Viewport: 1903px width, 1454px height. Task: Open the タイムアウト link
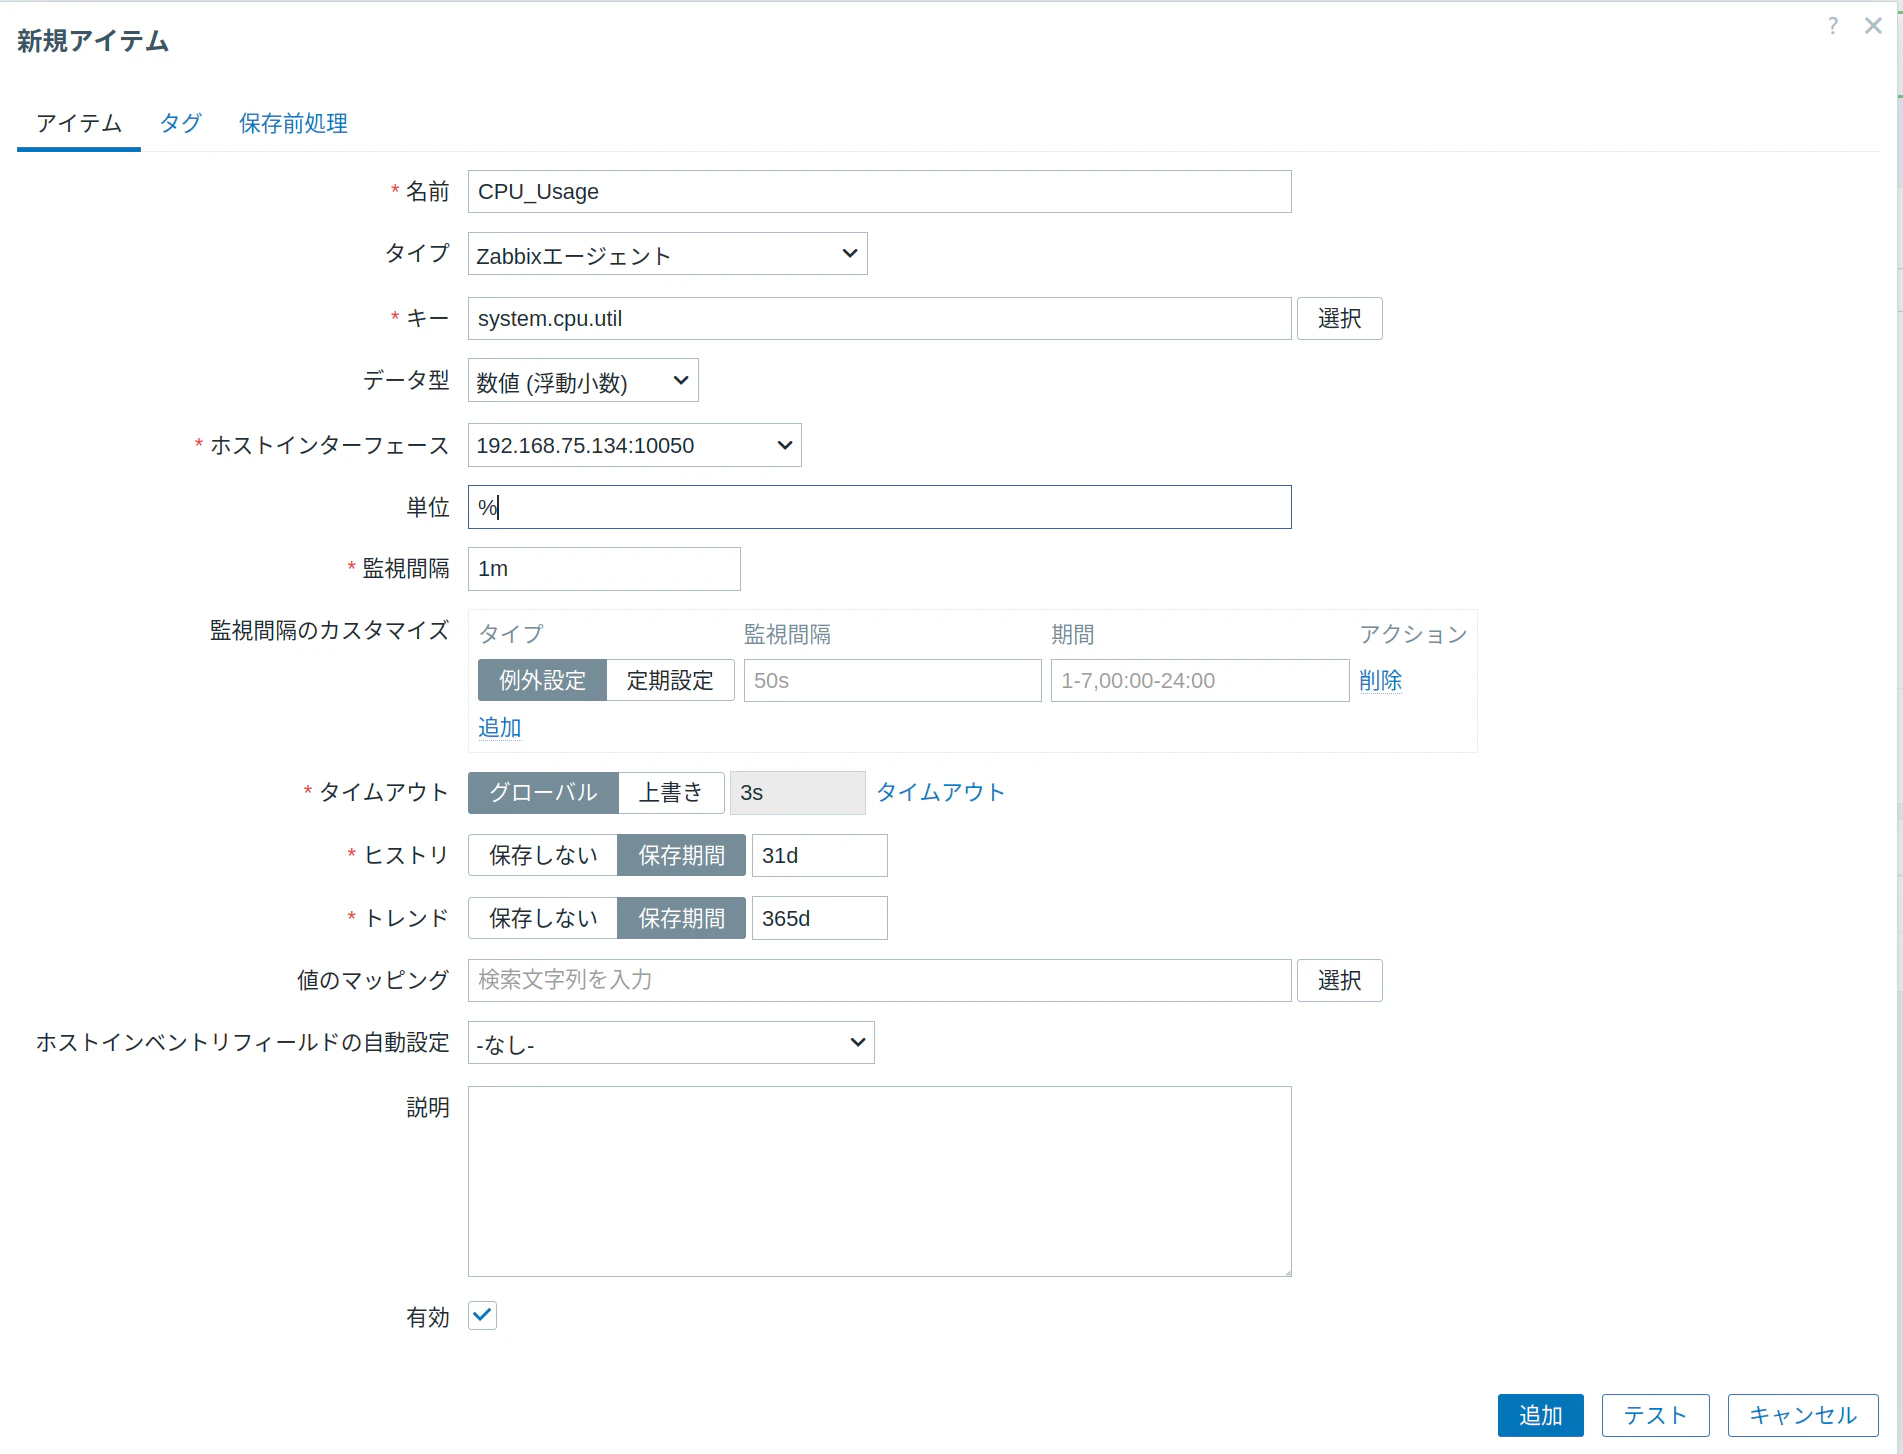pyautogui.click(x=940, y=793)
